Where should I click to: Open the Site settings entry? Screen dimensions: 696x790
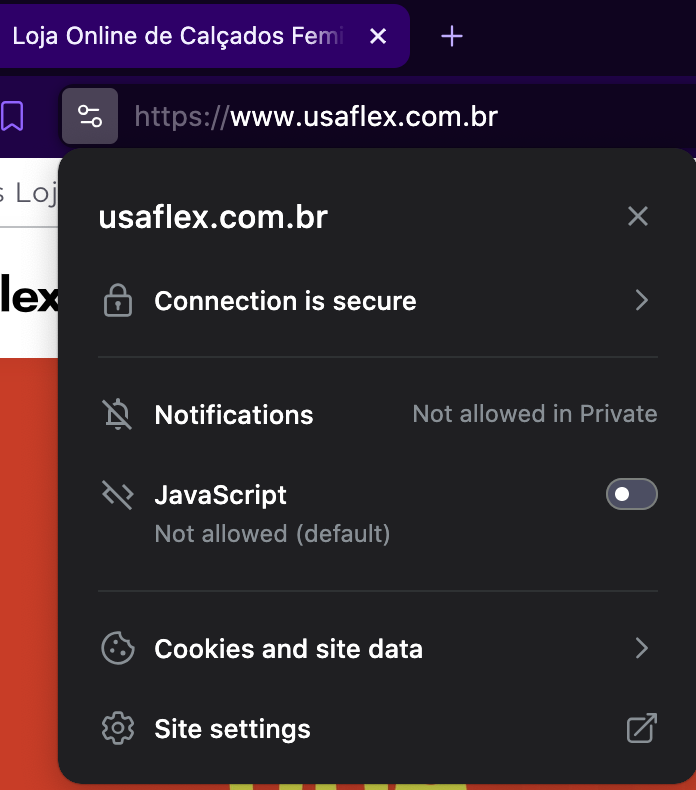[232, 729]
